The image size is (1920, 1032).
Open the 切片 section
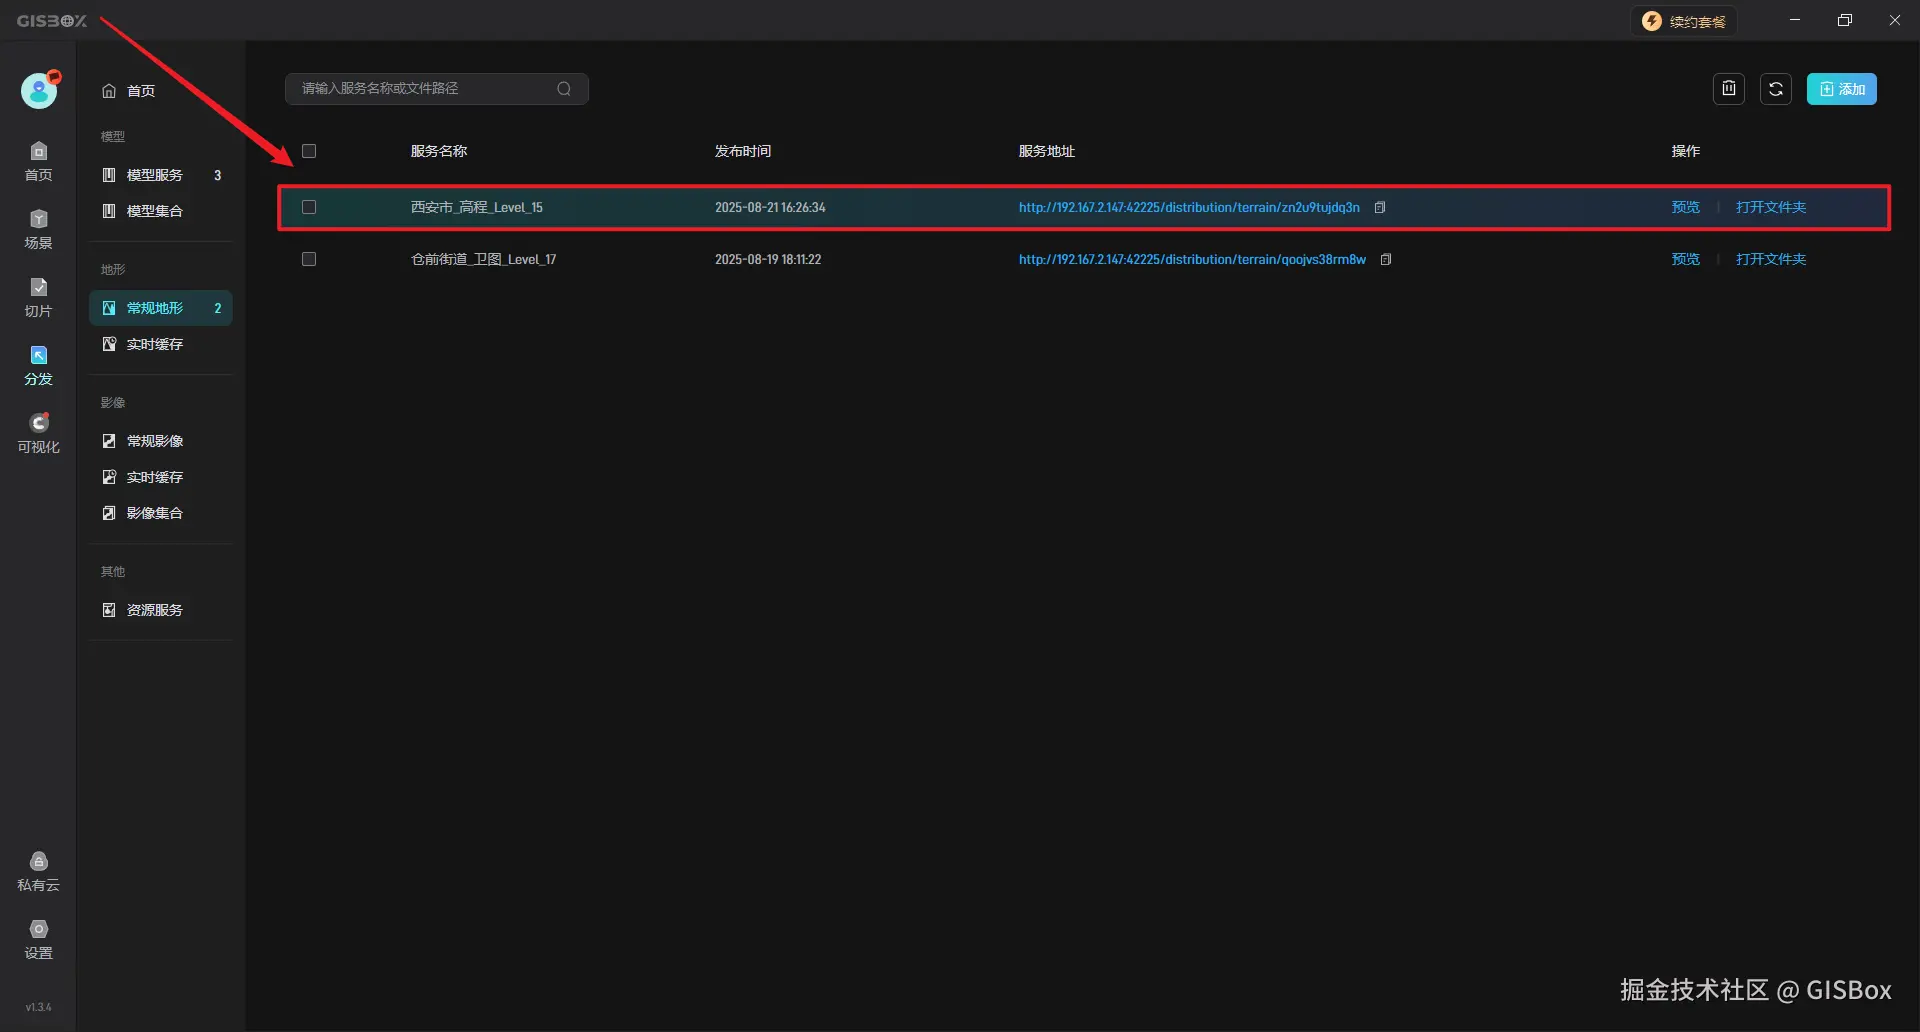tap(38, 298)
